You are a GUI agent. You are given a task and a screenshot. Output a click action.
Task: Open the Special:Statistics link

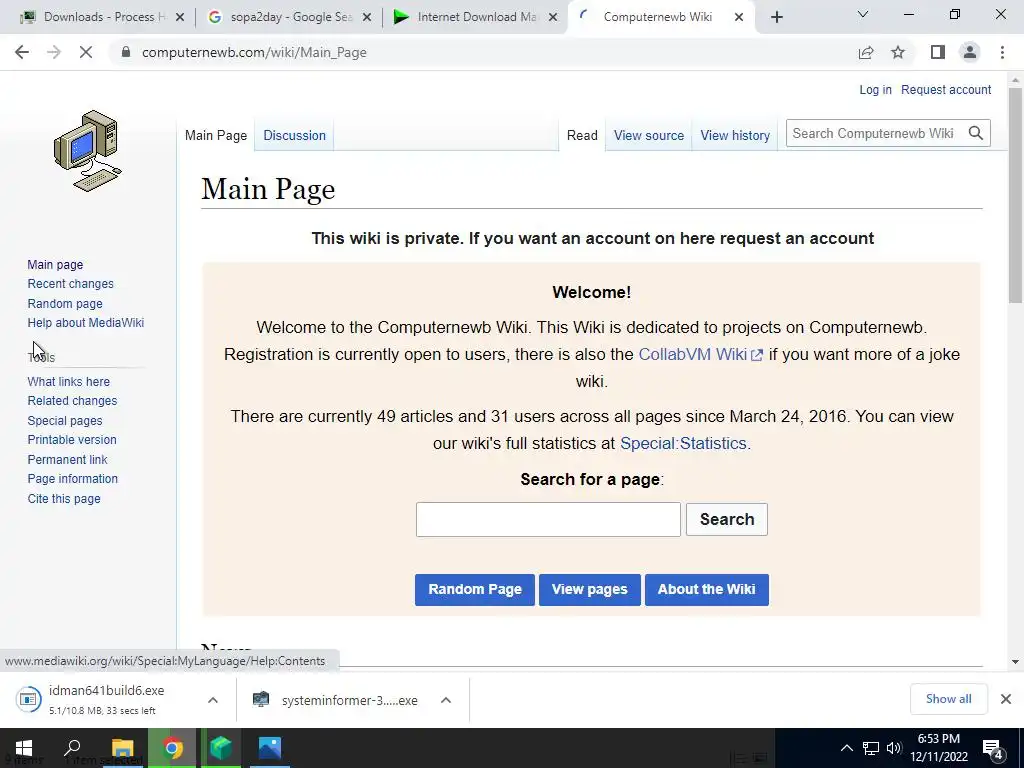685,443
